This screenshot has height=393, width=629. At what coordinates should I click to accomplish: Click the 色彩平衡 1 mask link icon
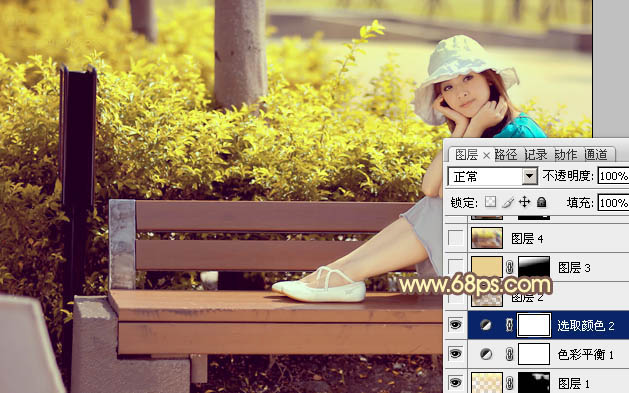(x=509, y=354)
